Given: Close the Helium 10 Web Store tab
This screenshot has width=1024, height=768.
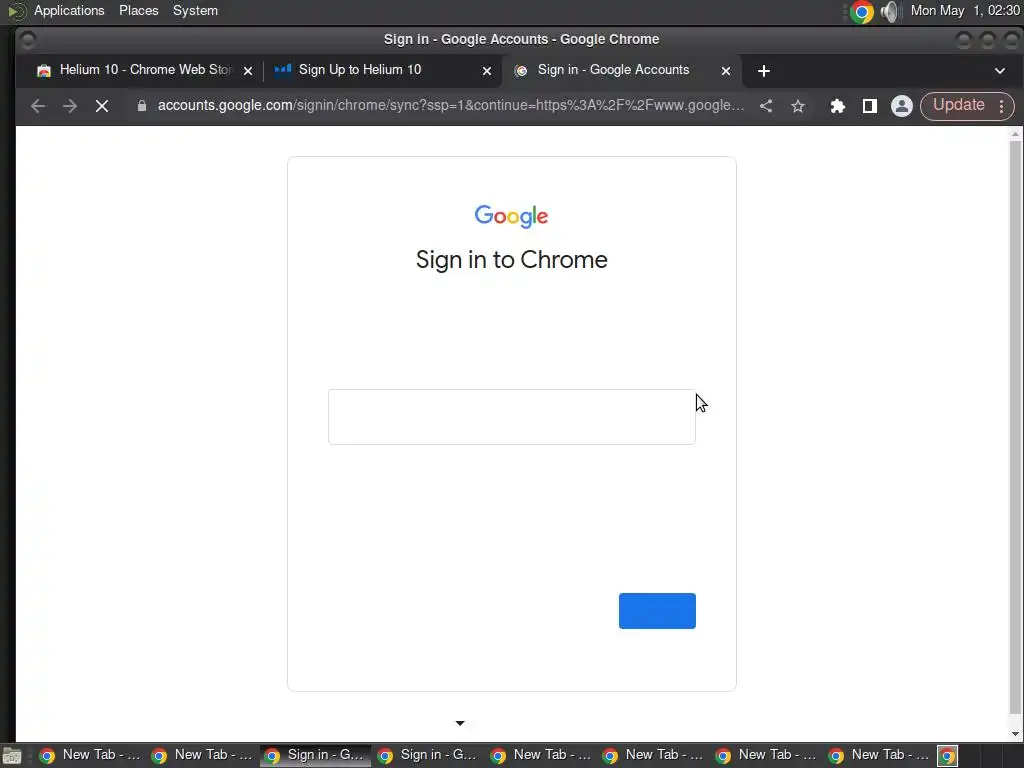Looking at the screenshot, I should pyautogui.click(x=248, y=71).
